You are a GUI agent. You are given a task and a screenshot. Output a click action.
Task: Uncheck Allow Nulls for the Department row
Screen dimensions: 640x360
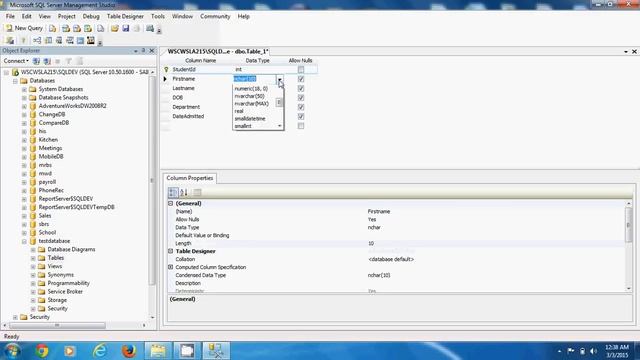pos(301,107)
